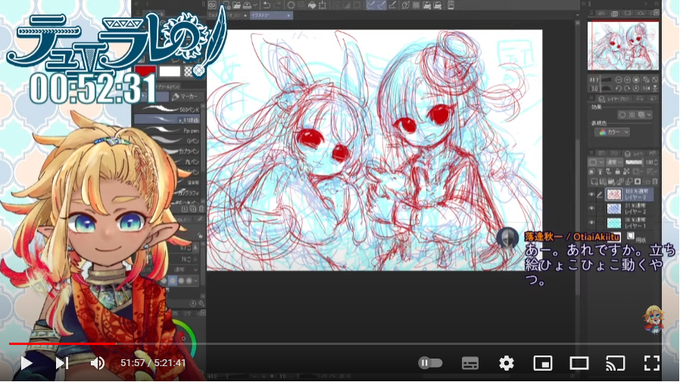Toggle the autoplay switch
Viewport: 680px width, 382px height.
430,363
